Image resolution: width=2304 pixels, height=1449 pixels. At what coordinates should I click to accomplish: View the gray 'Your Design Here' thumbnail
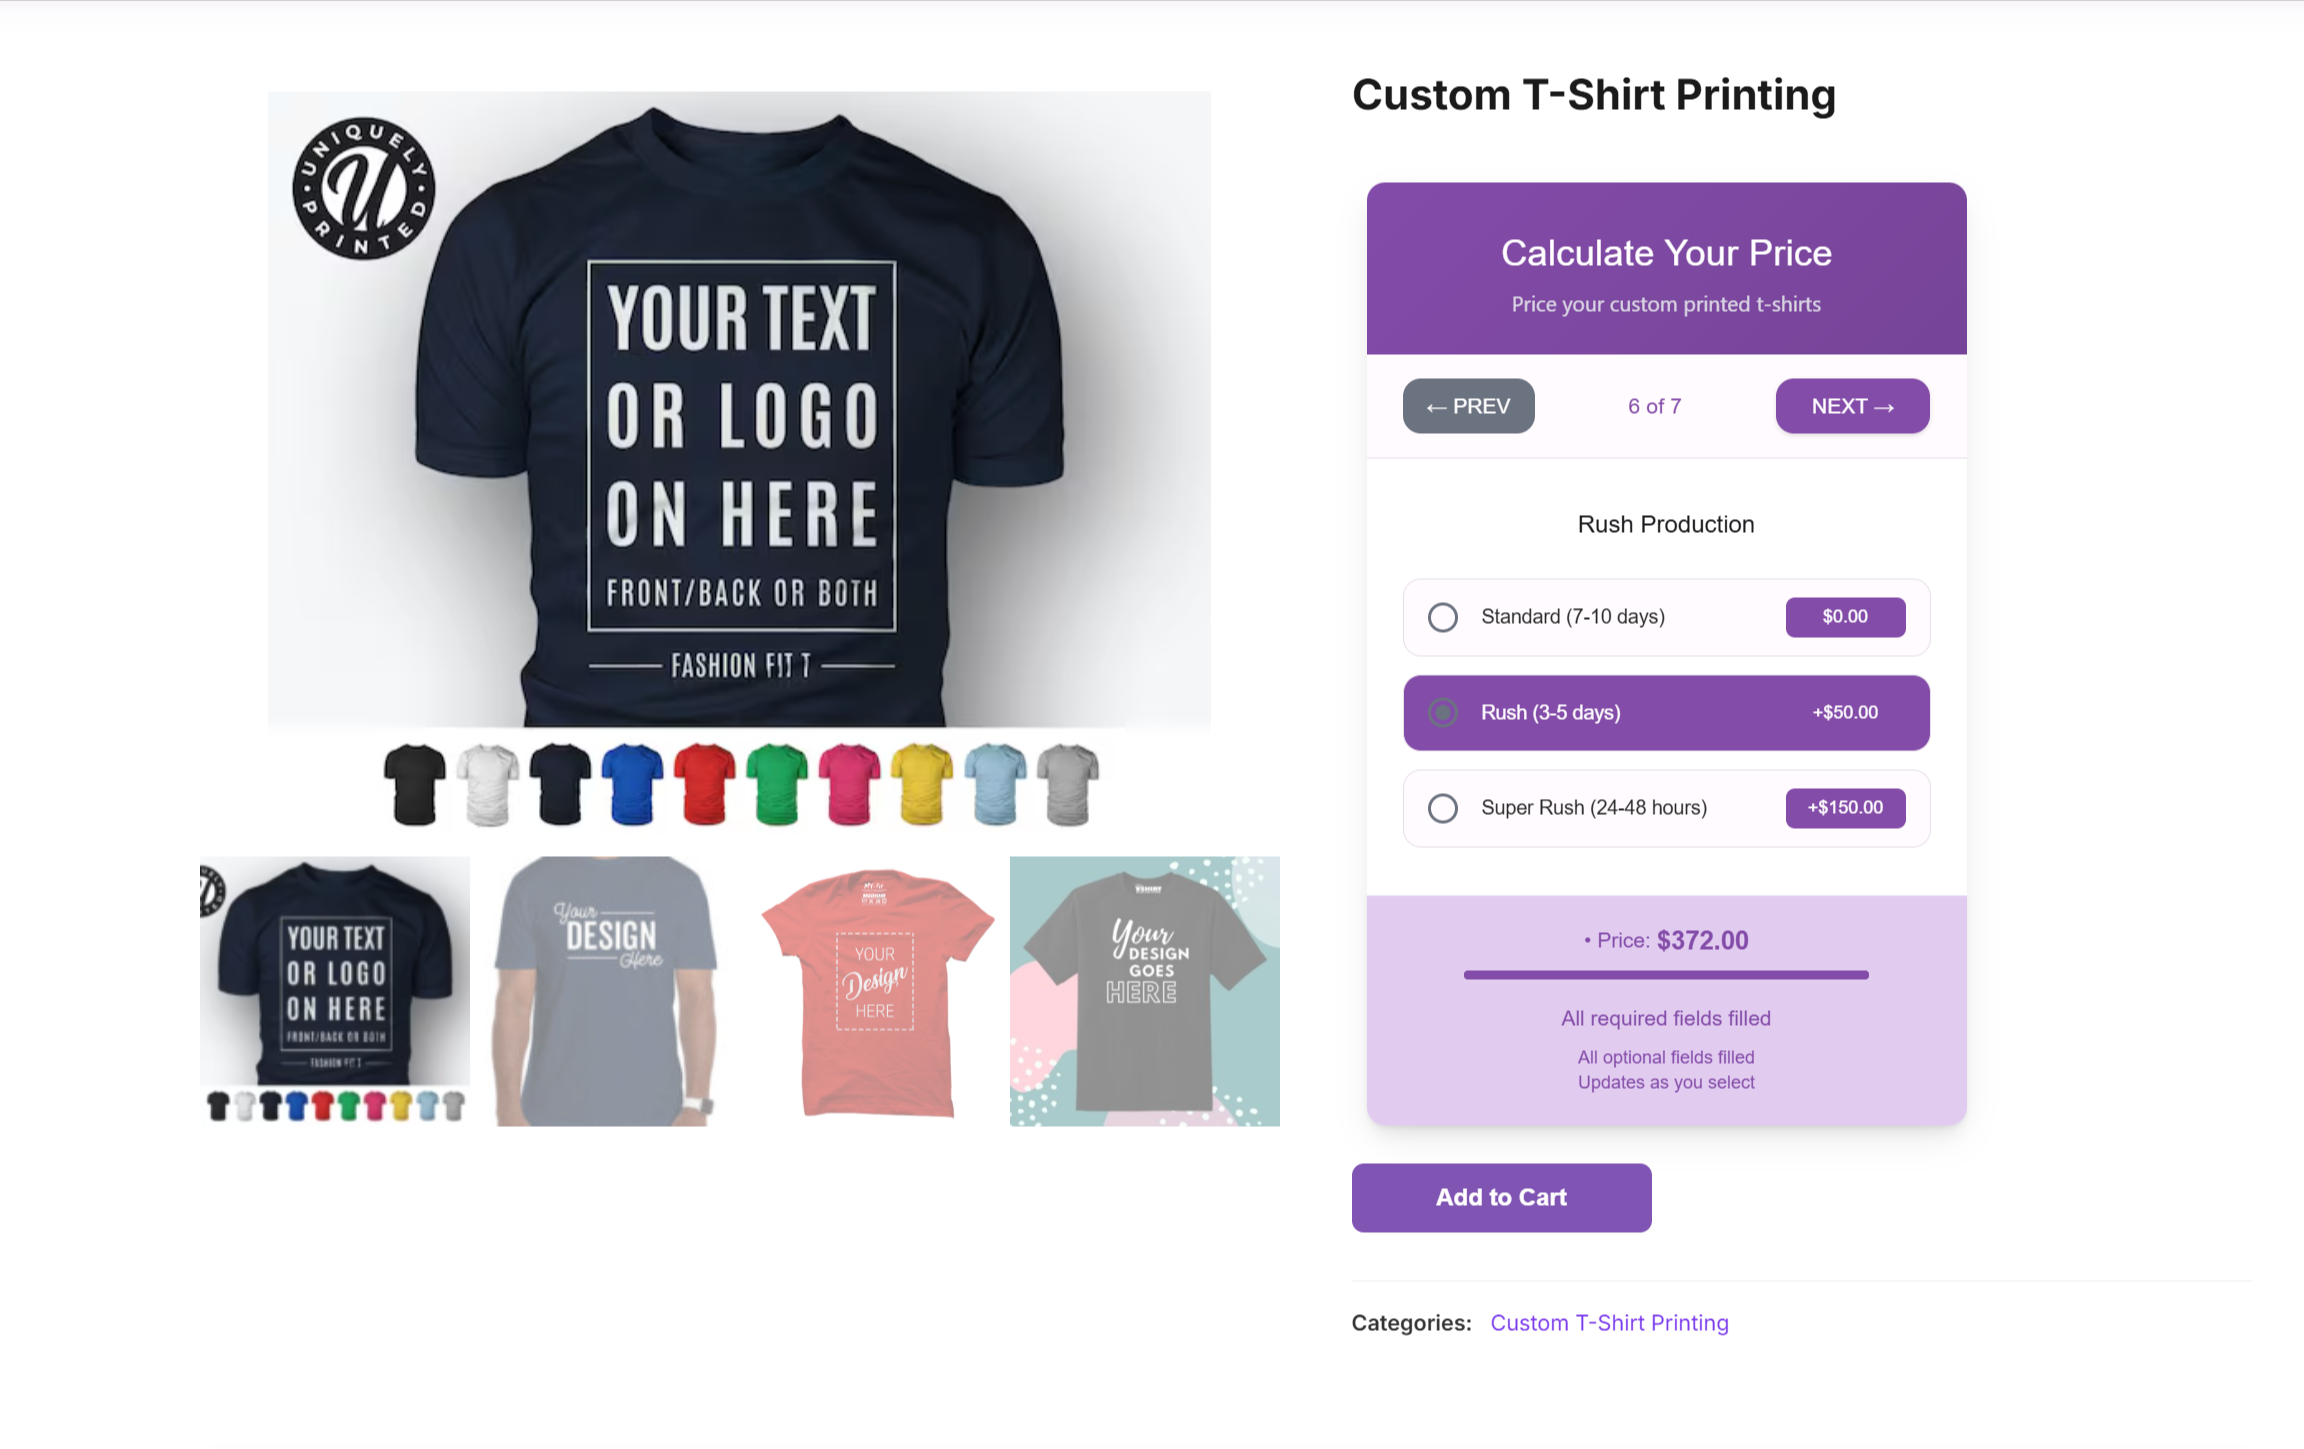click(605, 991)
